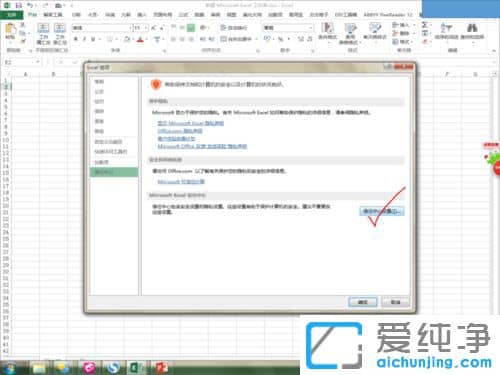Image resolution: width=500 pixels, height=375 pixels.
Task: Select highlighted 信任中心 Trust Center sidebar item
Action: (x=114, y=172)
